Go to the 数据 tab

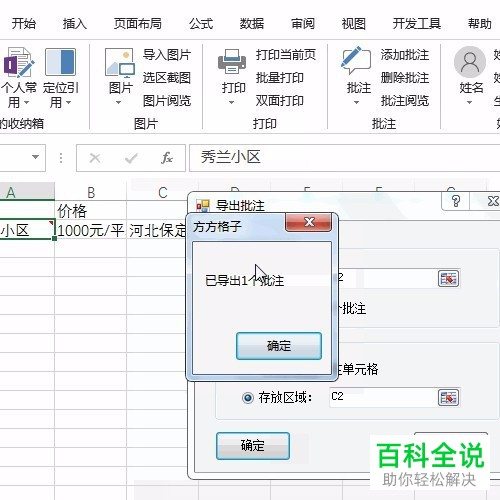(252, 24)
